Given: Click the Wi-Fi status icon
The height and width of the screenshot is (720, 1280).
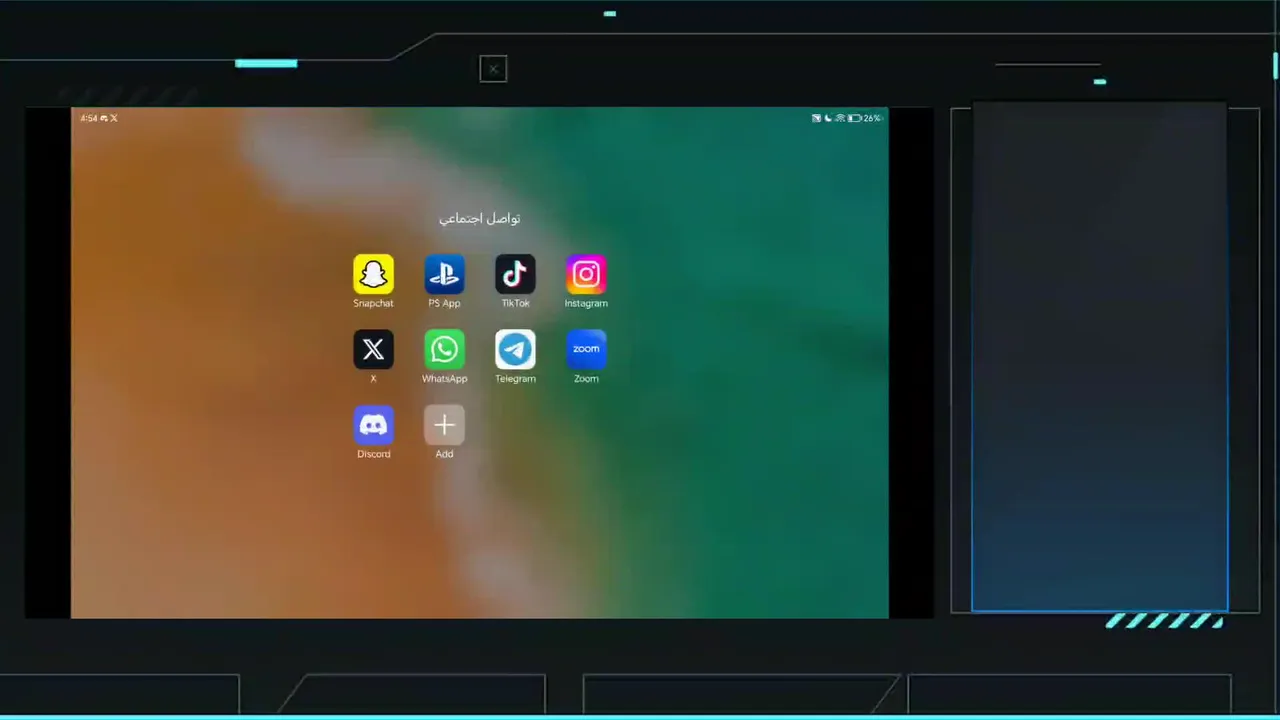Looking at the screenshot, I should 840,118.
